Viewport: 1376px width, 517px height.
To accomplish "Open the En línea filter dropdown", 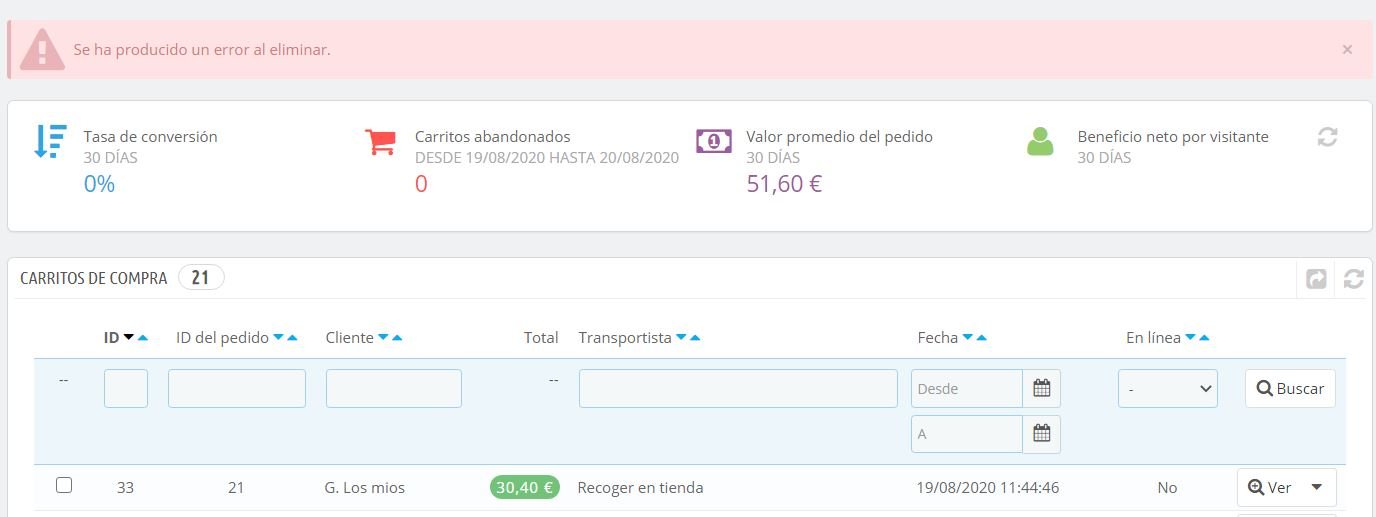I will (1167, 389).
